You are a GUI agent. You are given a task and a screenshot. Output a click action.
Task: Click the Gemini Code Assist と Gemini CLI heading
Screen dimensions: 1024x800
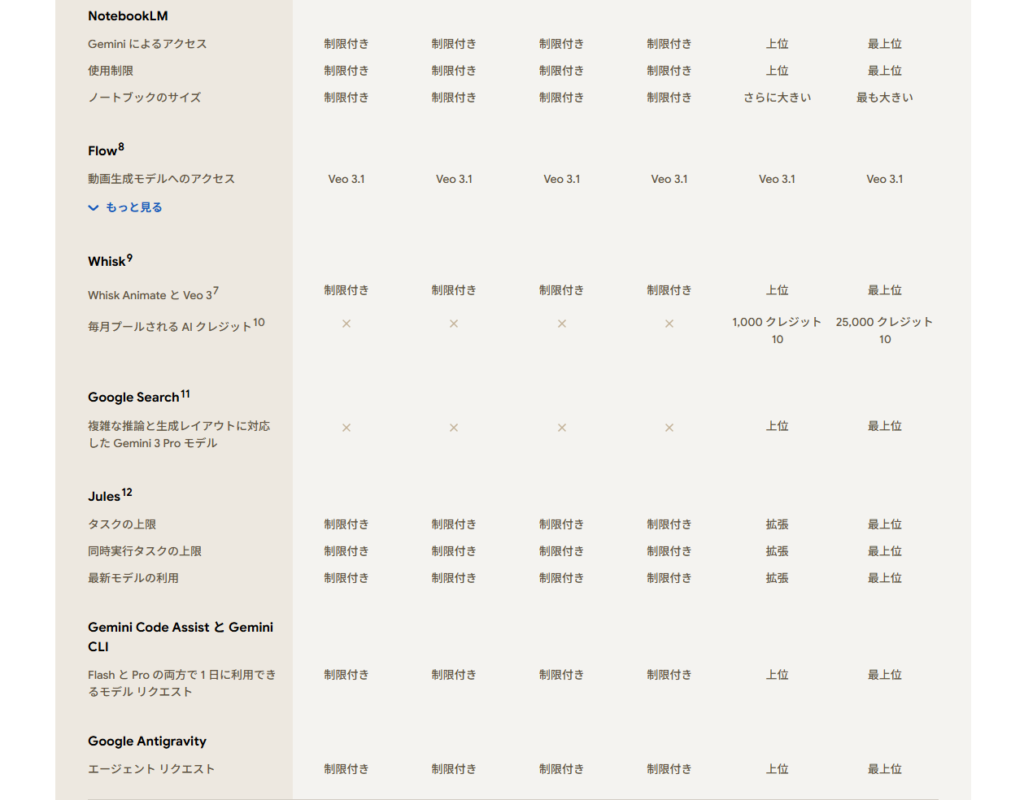pyautogui.click(x=180, y=637)
